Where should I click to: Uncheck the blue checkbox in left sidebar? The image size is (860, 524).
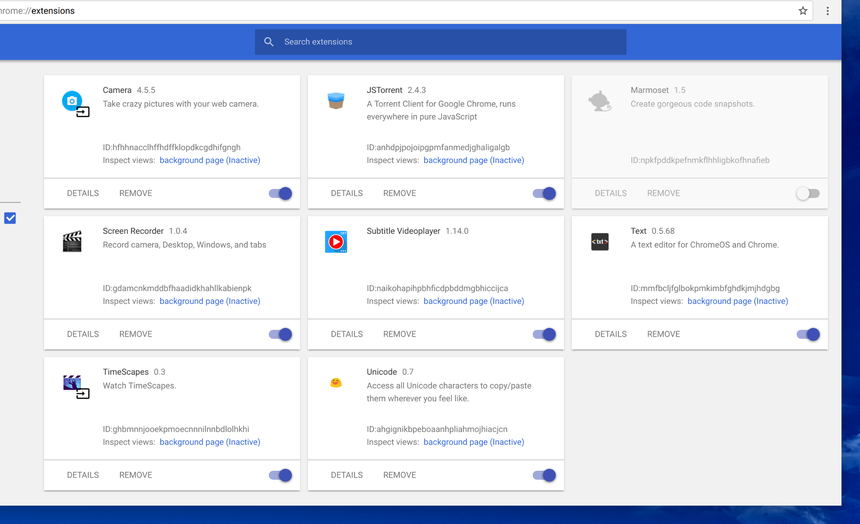[x=10, y=218]
